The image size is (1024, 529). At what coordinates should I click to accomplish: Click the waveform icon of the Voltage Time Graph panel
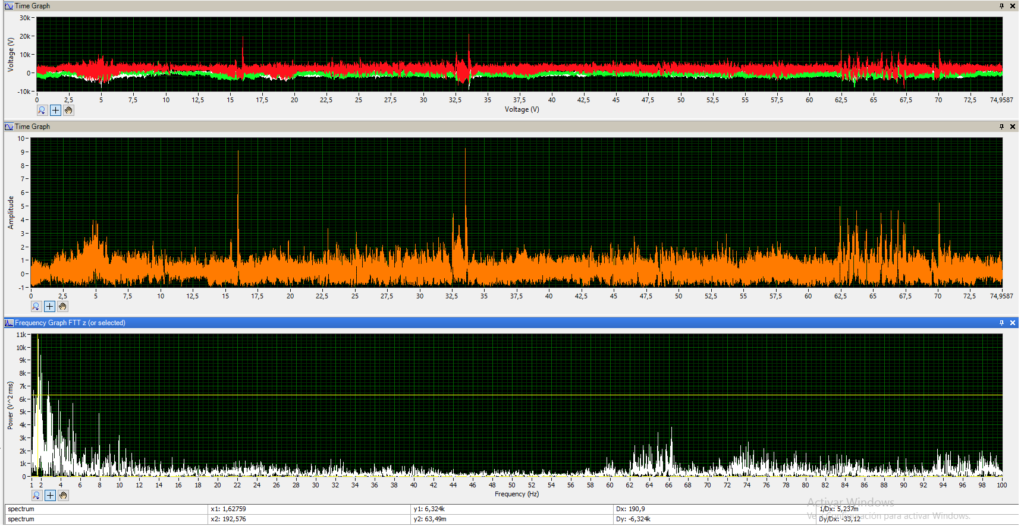coord(9,5)
